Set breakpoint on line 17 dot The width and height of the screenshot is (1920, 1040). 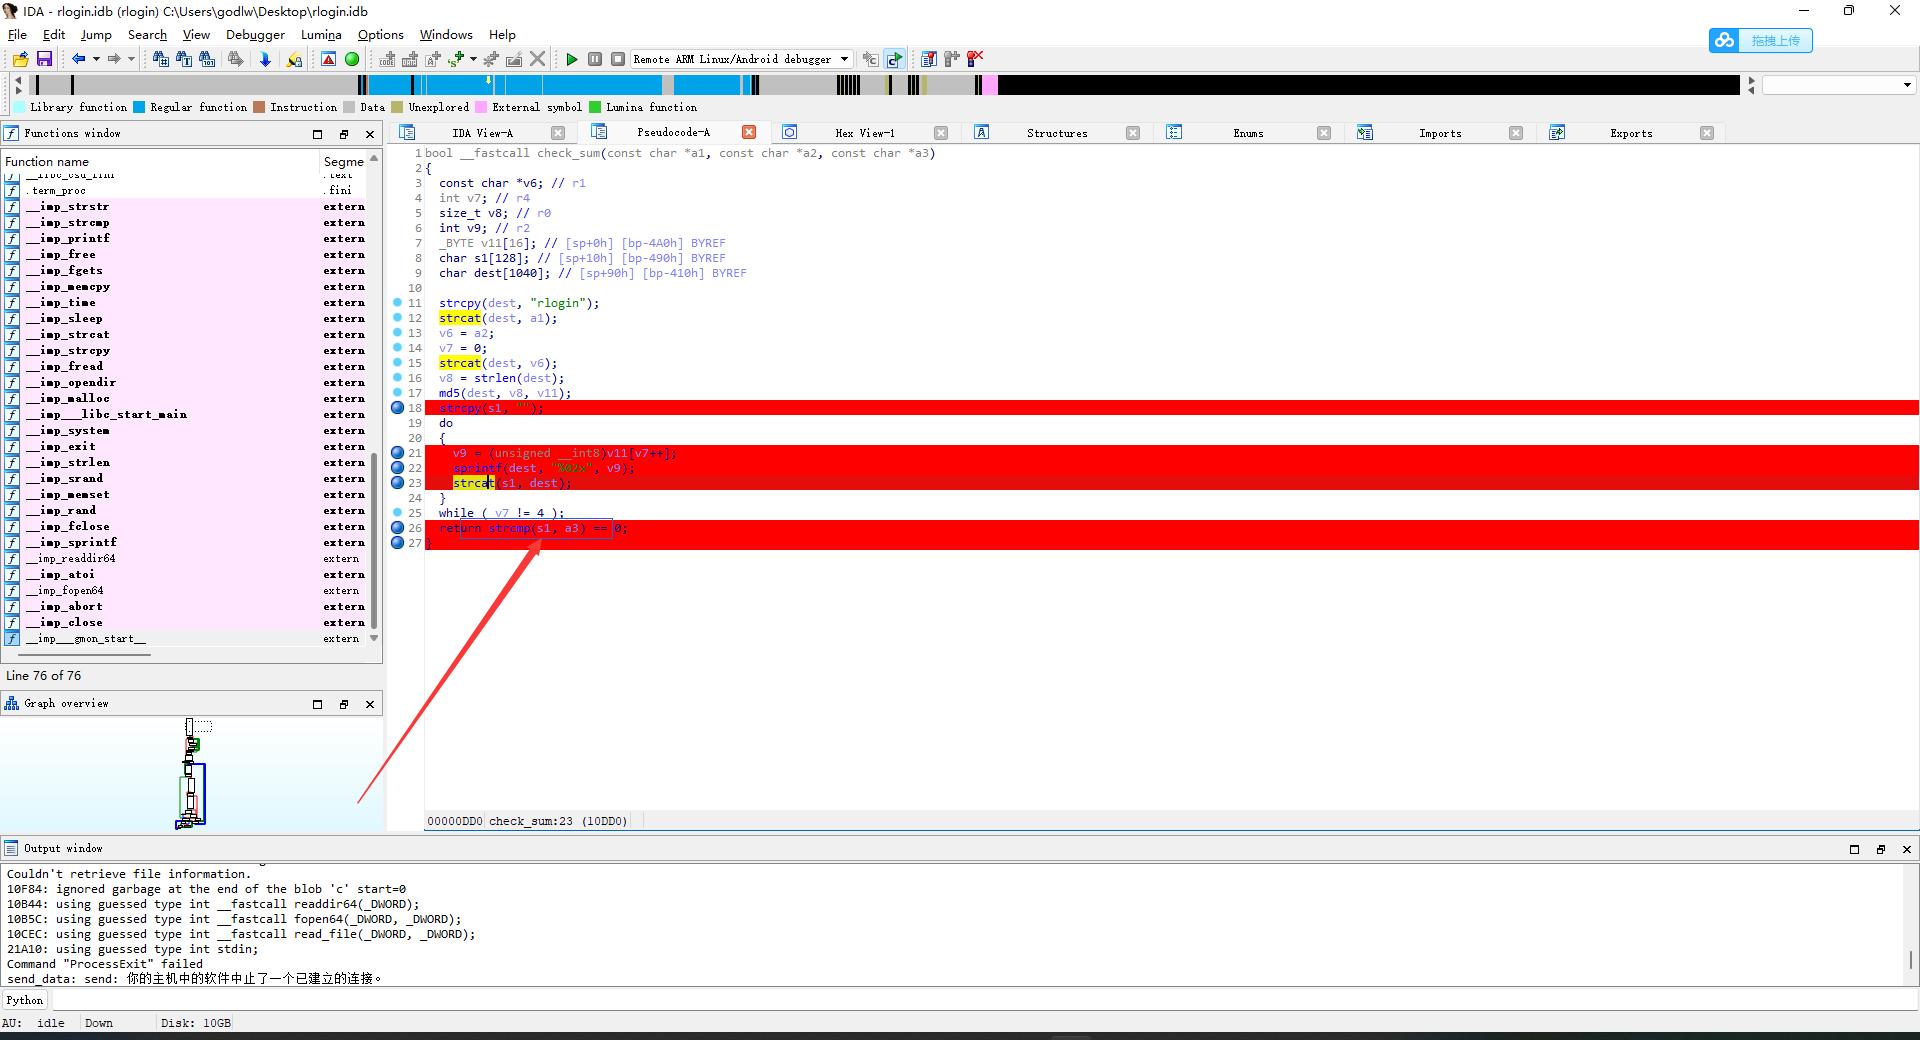tap(397, 393)
